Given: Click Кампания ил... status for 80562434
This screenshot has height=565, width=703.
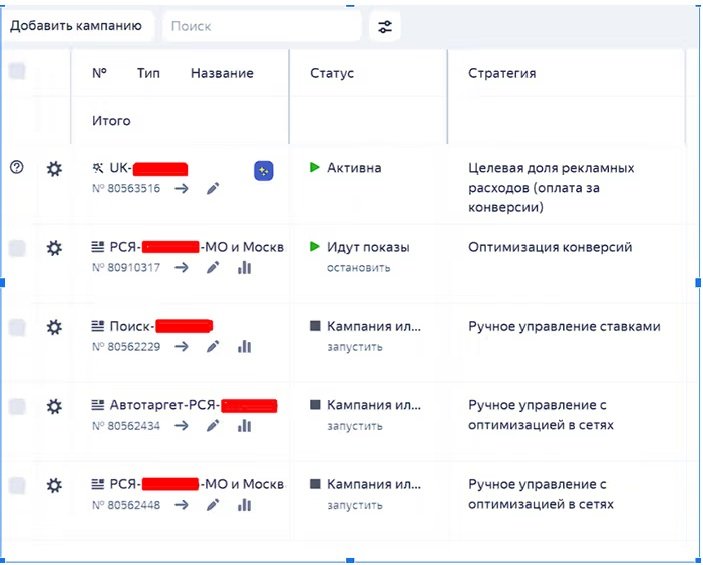Looking at the screenshot, I should tap(374, 405).
